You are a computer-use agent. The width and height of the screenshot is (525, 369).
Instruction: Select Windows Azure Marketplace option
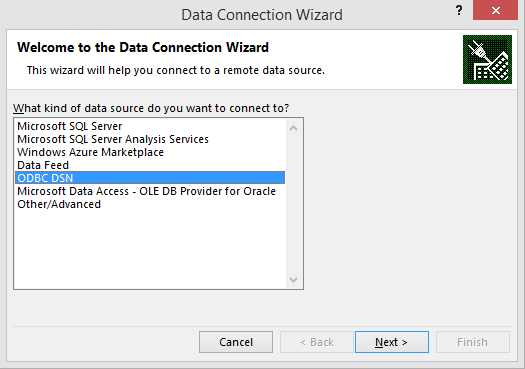90,152
